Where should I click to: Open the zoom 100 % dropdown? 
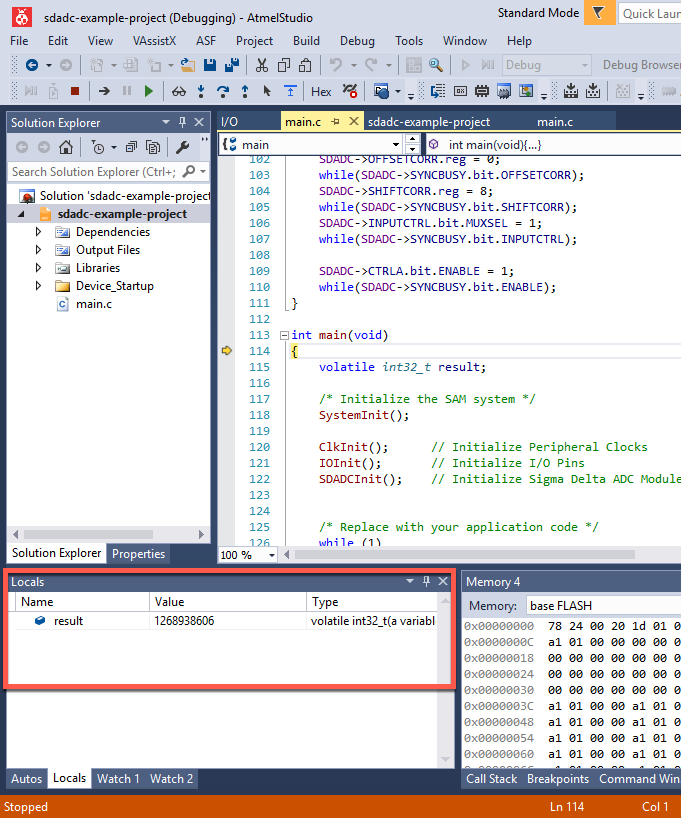tap(271, 555)
